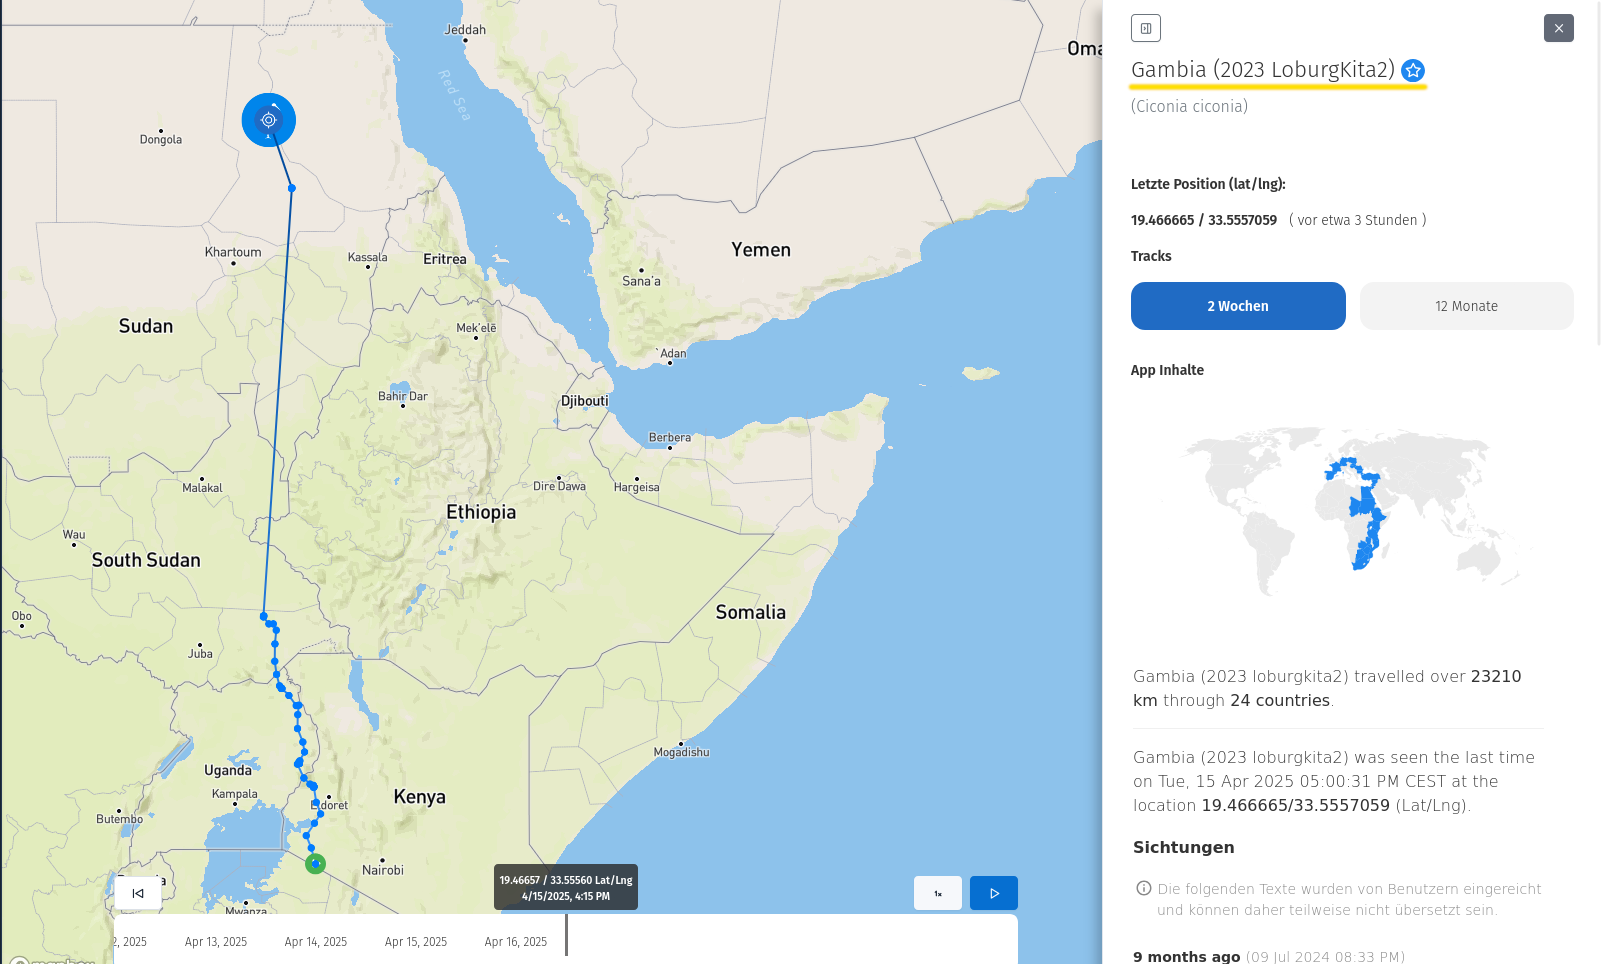Screen dimensions: 1602x964
Task: Click Apr 14, 2025 on the timeline
Action: pyautogui.click(x=315, y=942)
